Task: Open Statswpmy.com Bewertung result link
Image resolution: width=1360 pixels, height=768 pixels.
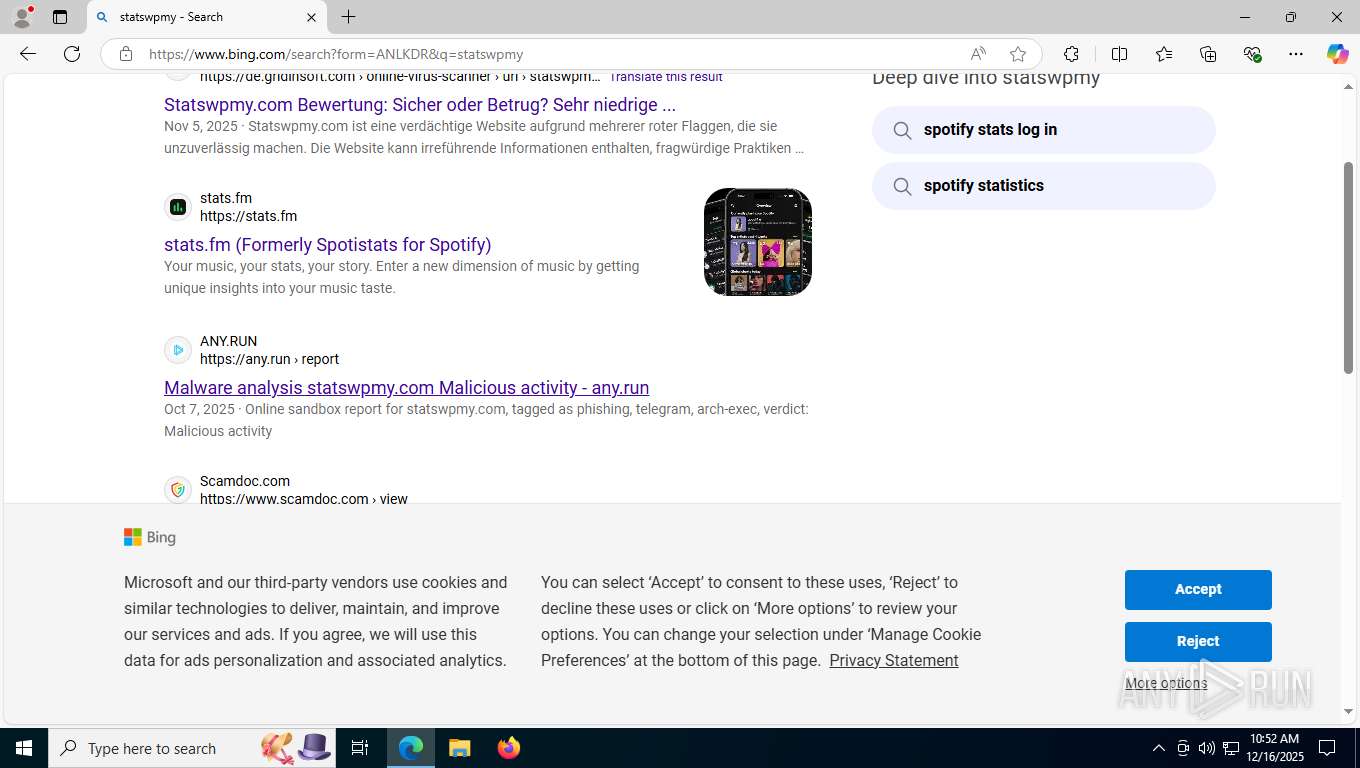Action: pos(420,104)
